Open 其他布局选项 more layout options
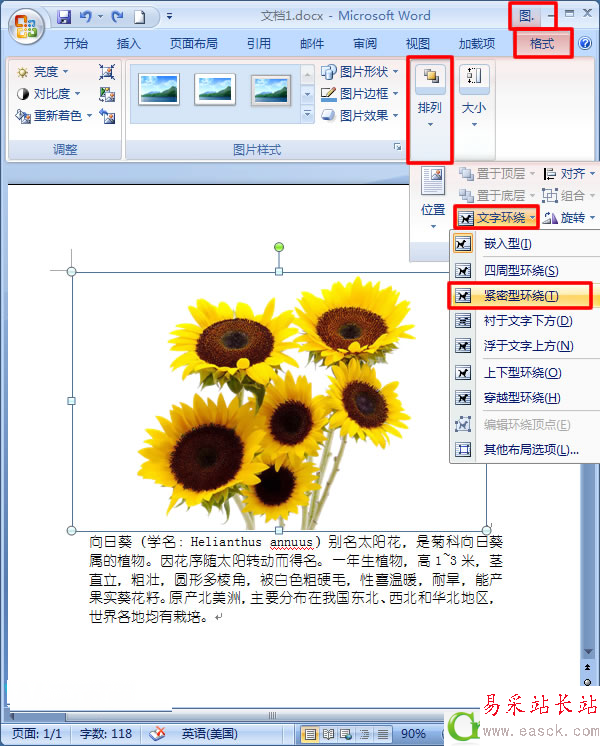Screen dimensions: 600x746 525,450
